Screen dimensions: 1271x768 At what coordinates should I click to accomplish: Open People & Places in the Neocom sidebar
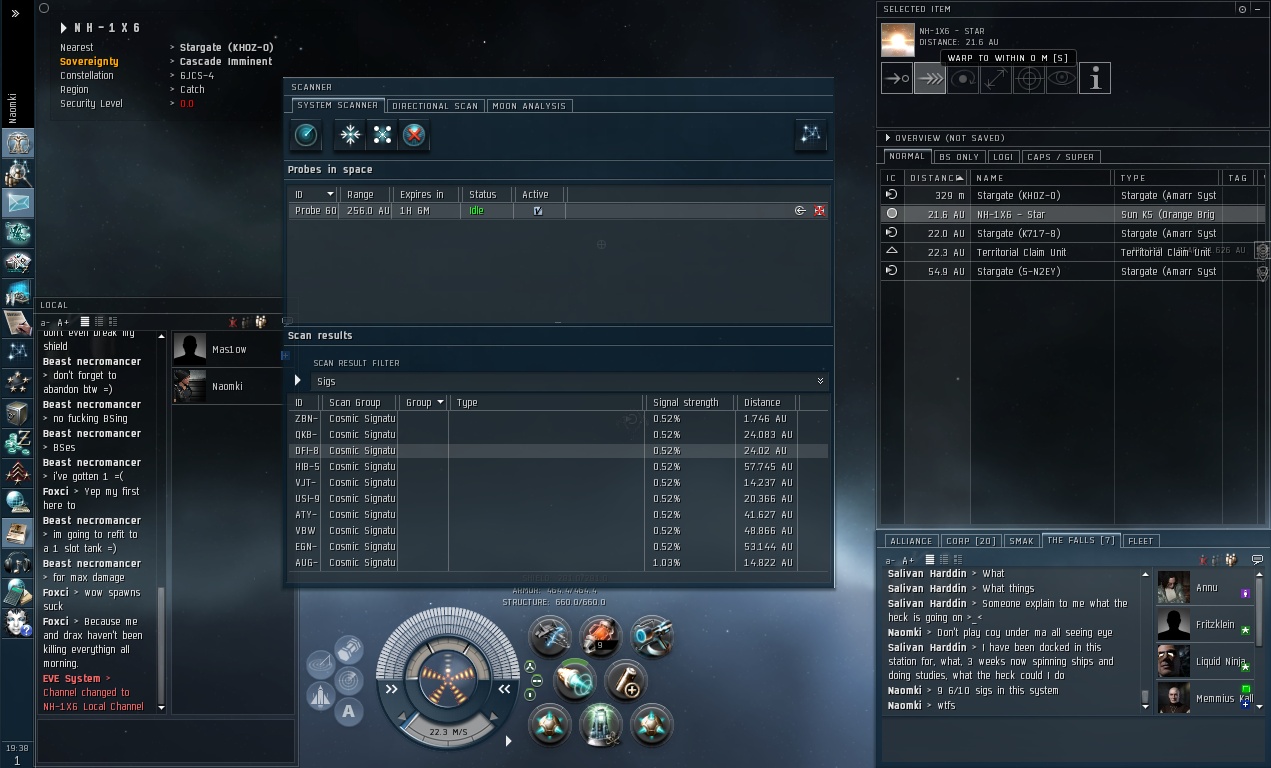tap(18, 173)
